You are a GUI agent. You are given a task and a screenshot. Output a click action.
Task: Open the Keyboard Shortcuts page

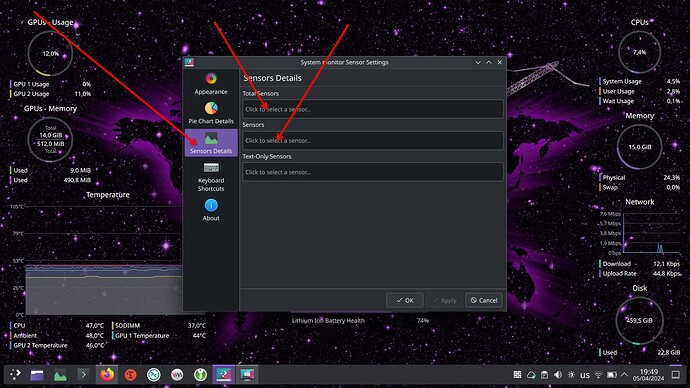211,177
